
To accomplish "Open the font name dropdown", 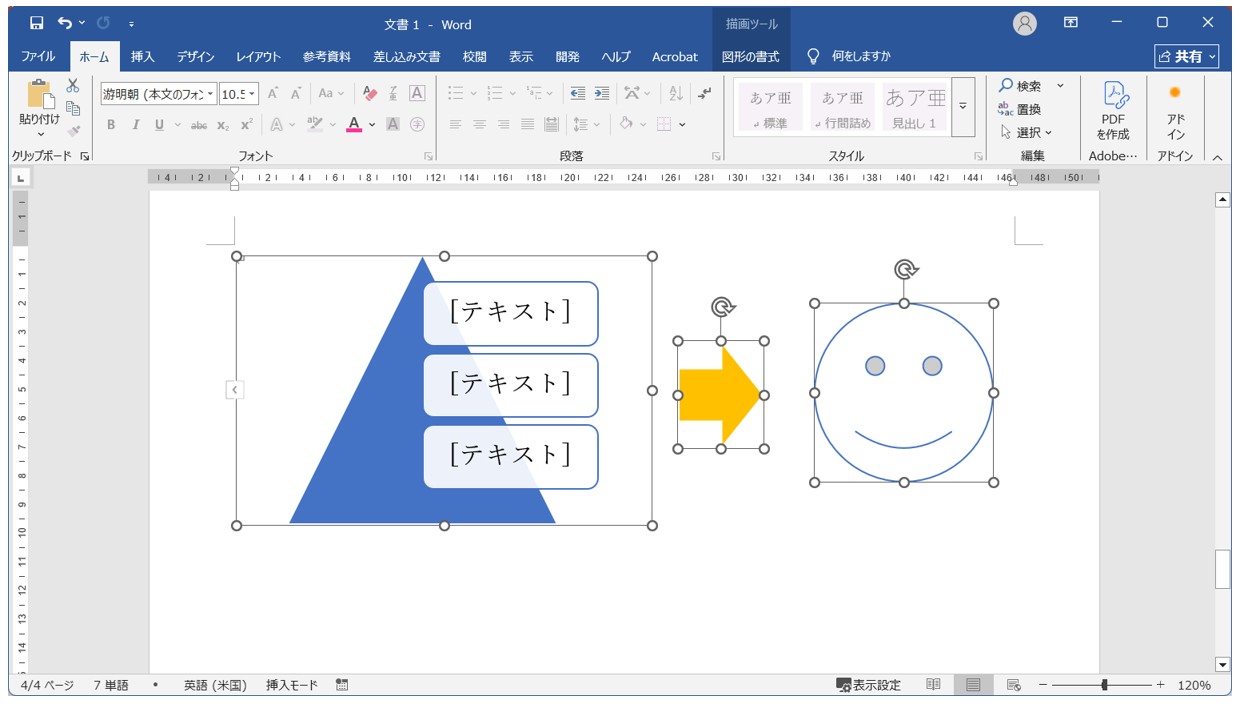I will 211,94.
